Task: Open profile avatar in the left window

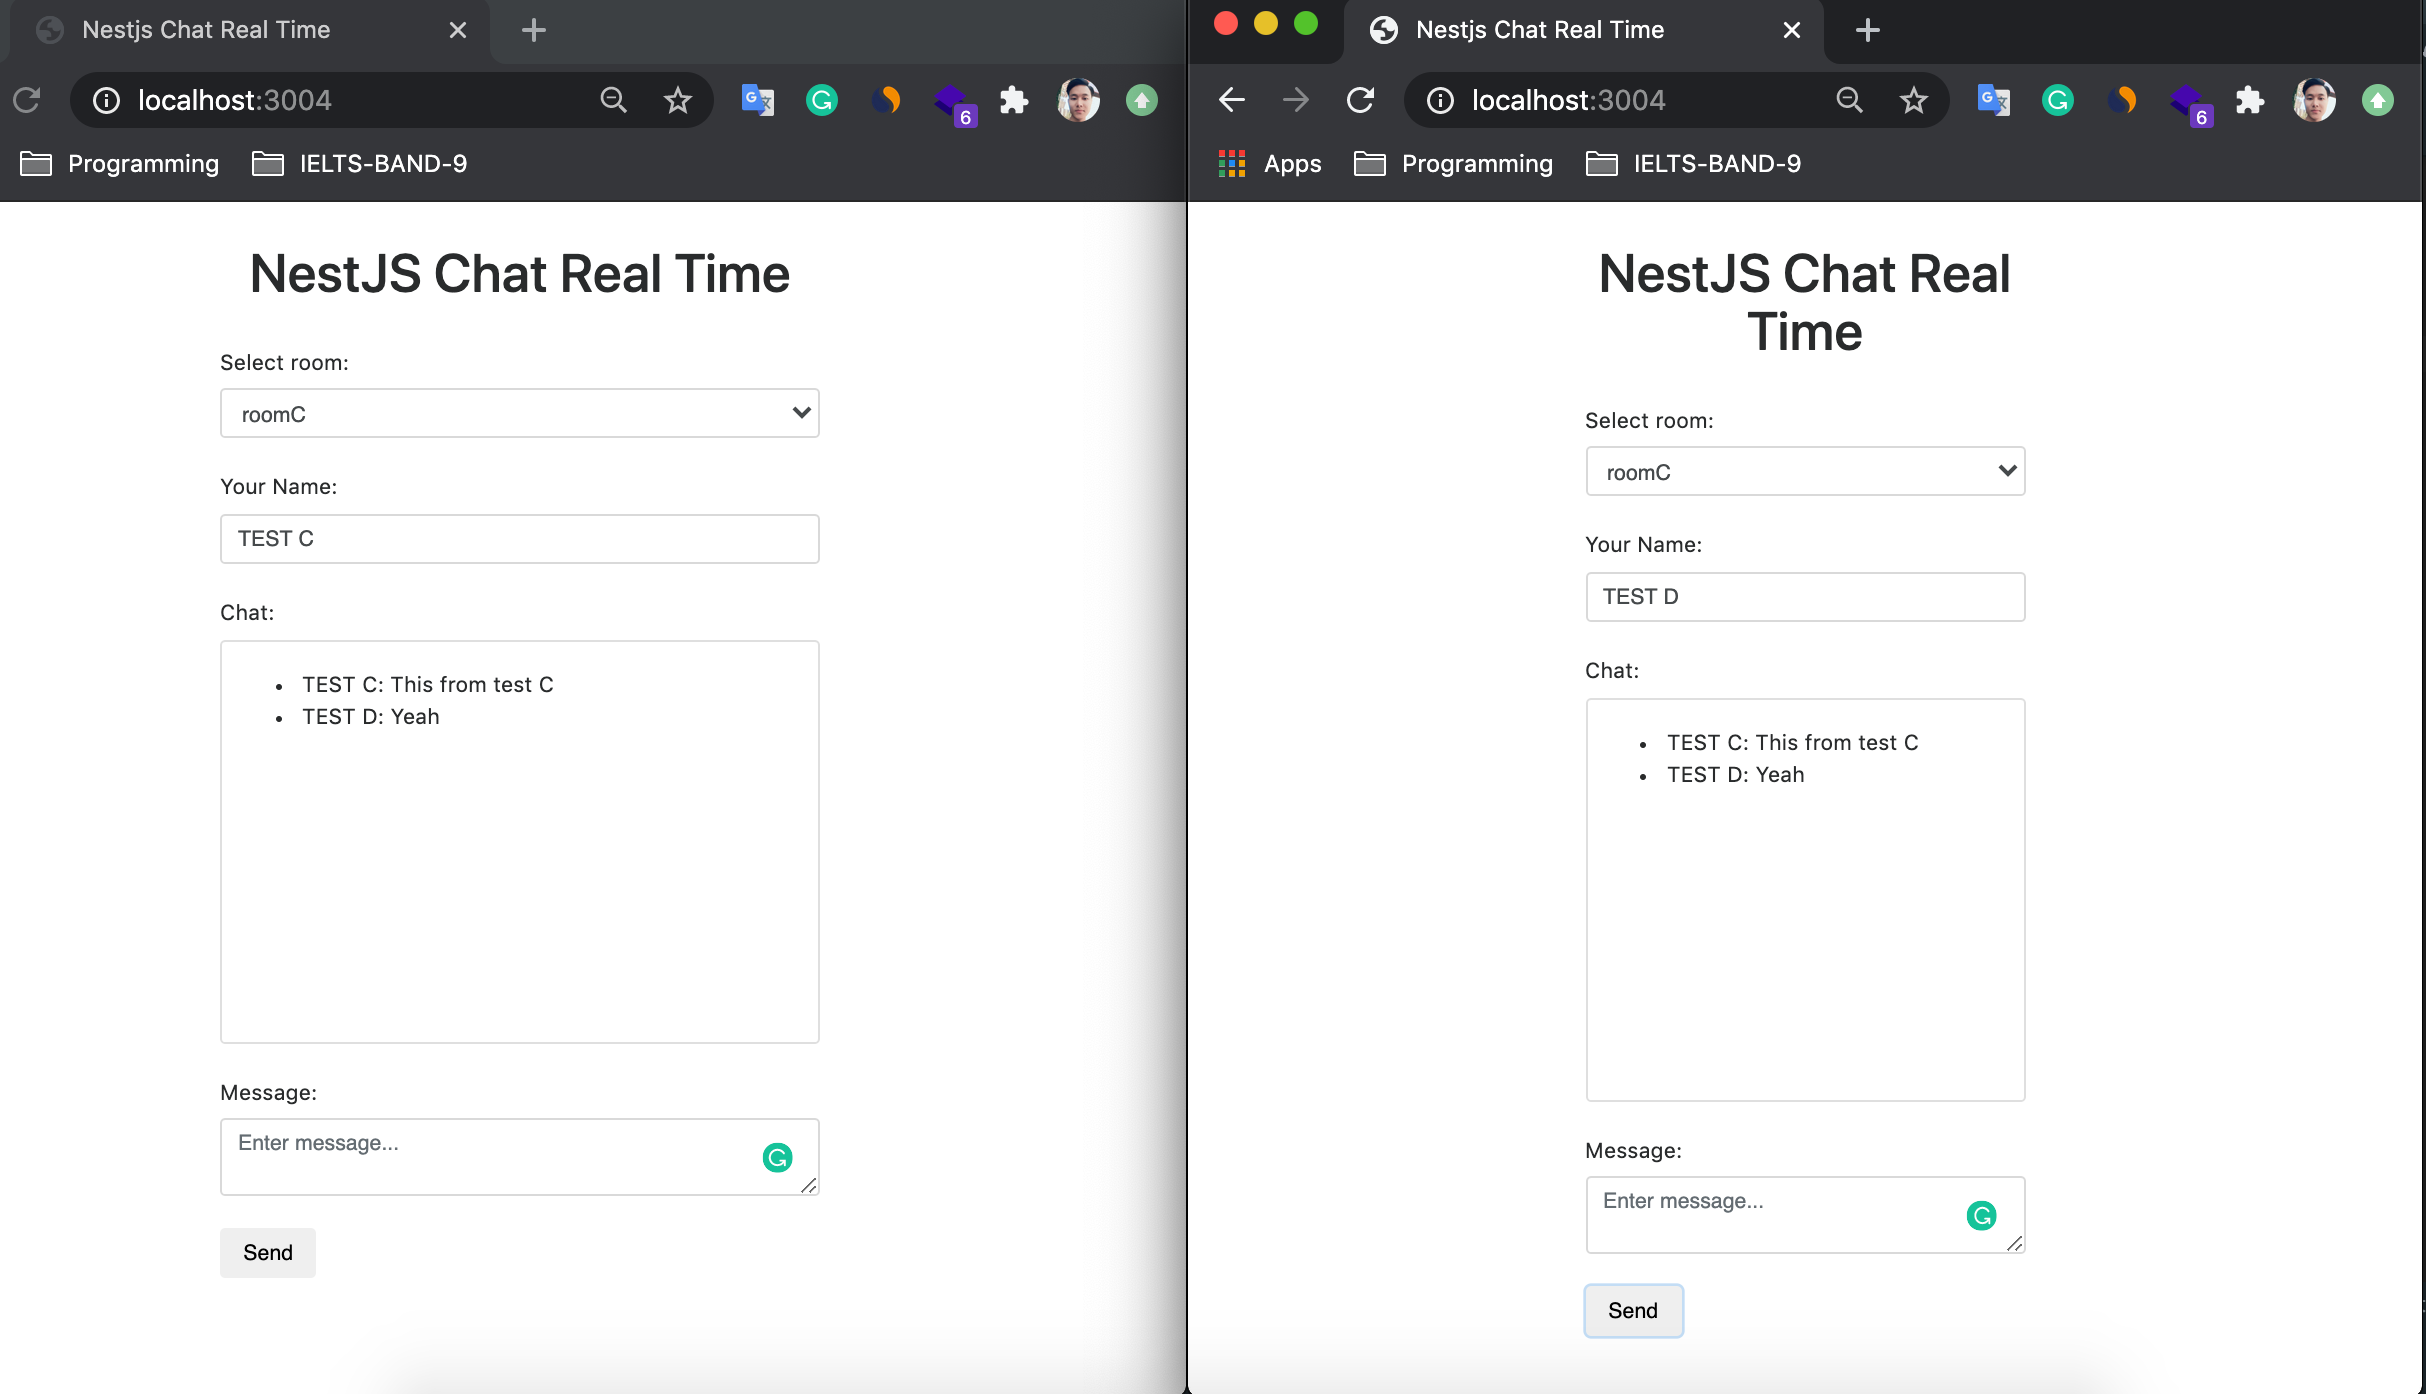Action: [x=1078, y=100]
